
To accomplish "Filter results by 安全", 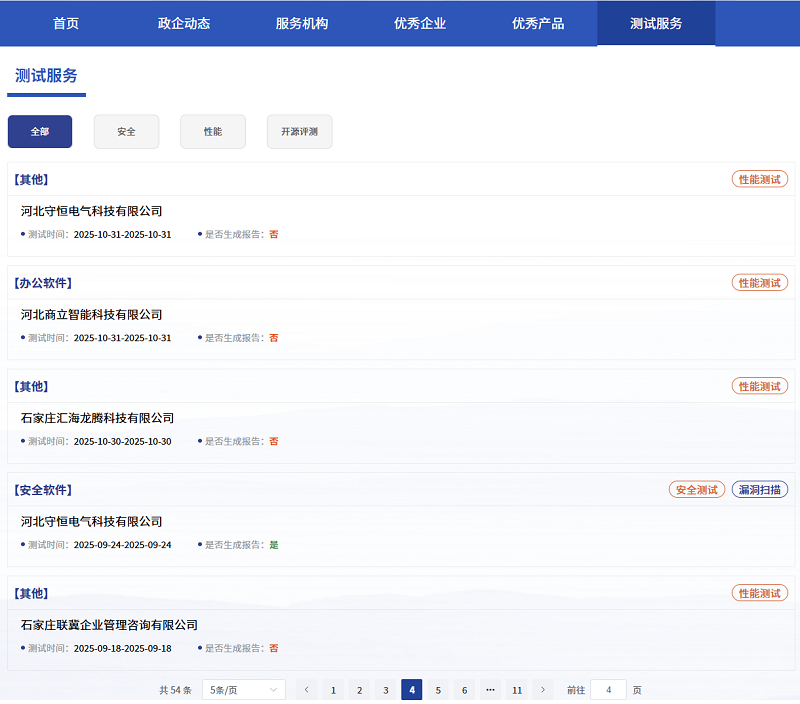I will (126, 131).
